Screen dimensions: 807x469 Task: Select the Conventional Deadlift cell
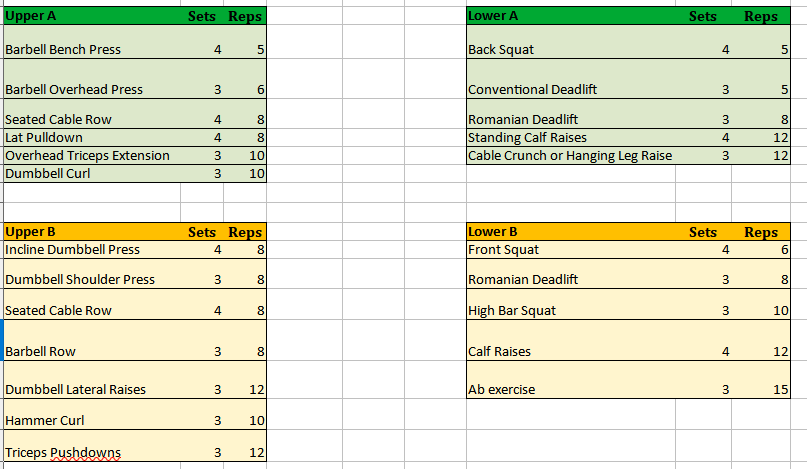571,79
